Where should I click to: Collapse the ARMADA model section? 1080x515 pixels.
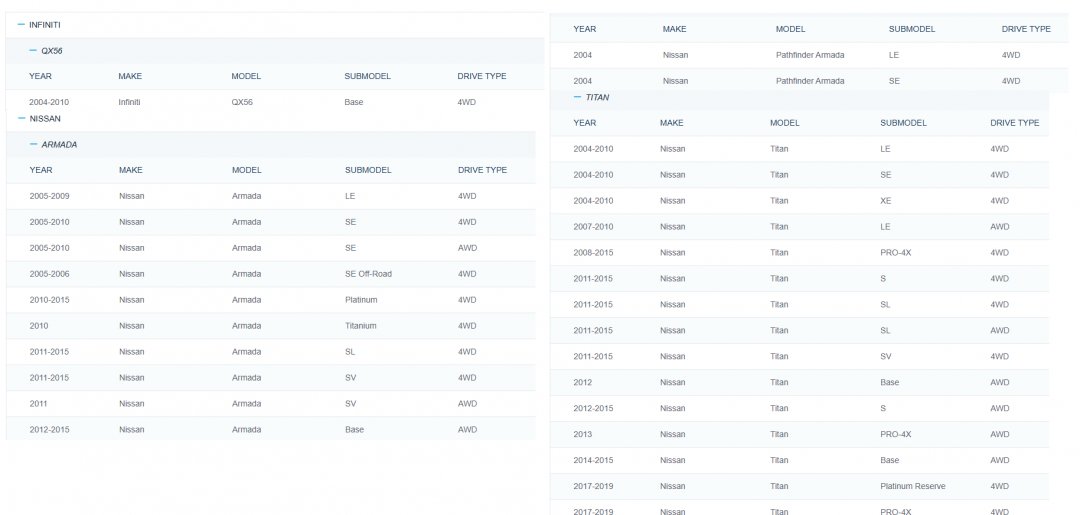(33, 144)
